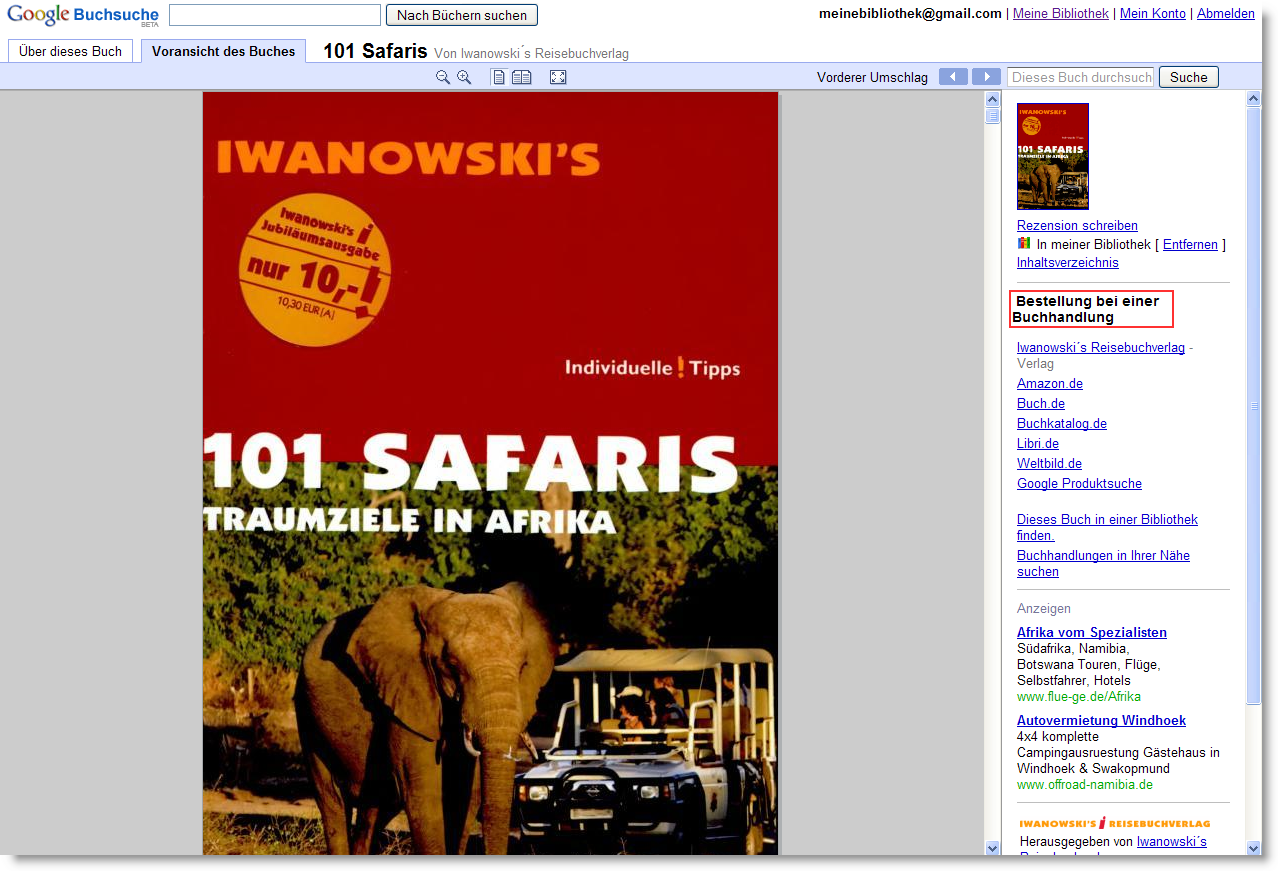Focus the 'Dieses Buch durchsuchen' field
The image size is (1278, 871).
pos(1081,77)
